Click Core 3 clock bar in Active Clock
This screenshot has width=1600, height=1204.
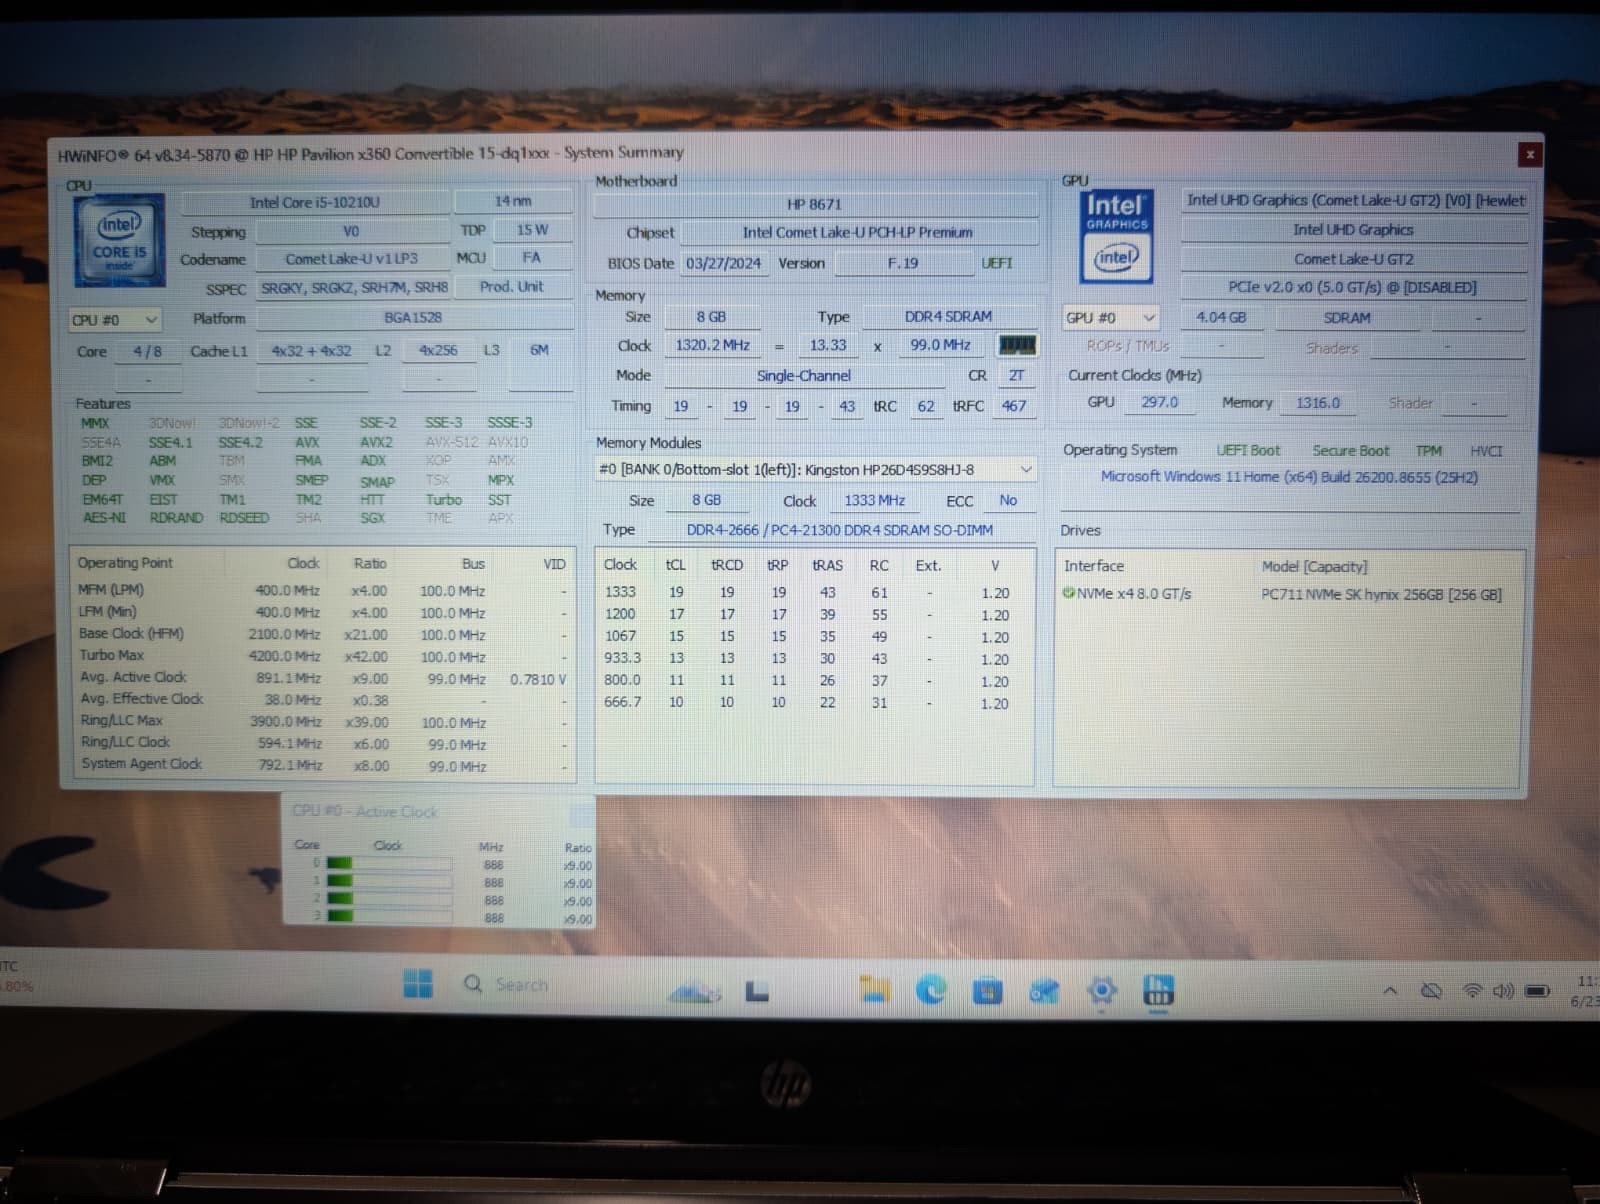point(390,916)
